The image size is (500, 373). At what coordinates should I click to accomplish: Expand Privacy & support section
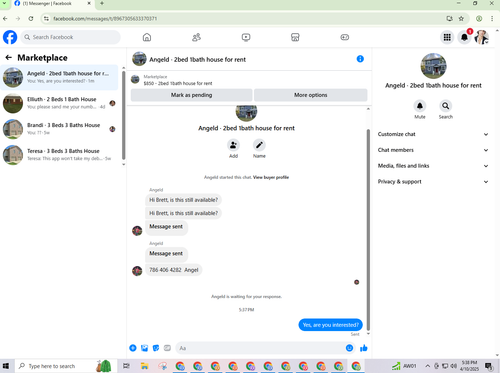click(x=433, y=182)
